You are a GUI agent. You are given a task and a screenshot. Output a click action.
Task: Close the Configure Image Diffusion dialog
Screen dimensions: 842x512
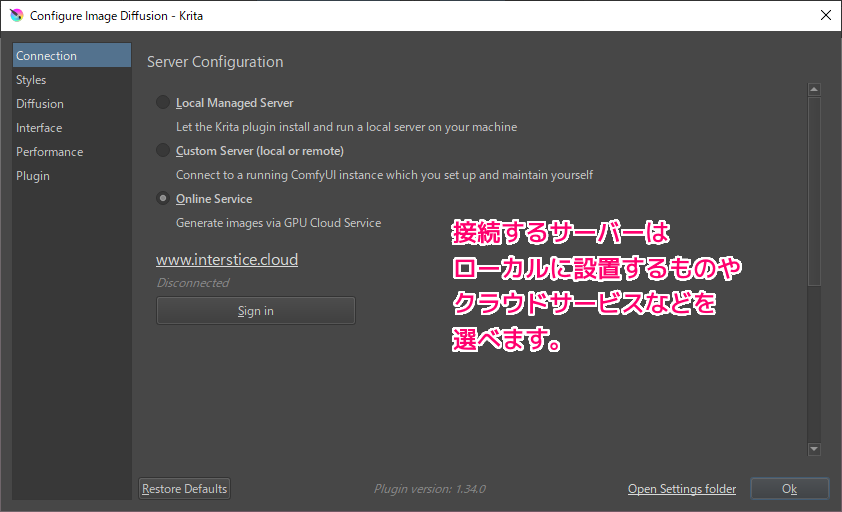tap(826, 15)
